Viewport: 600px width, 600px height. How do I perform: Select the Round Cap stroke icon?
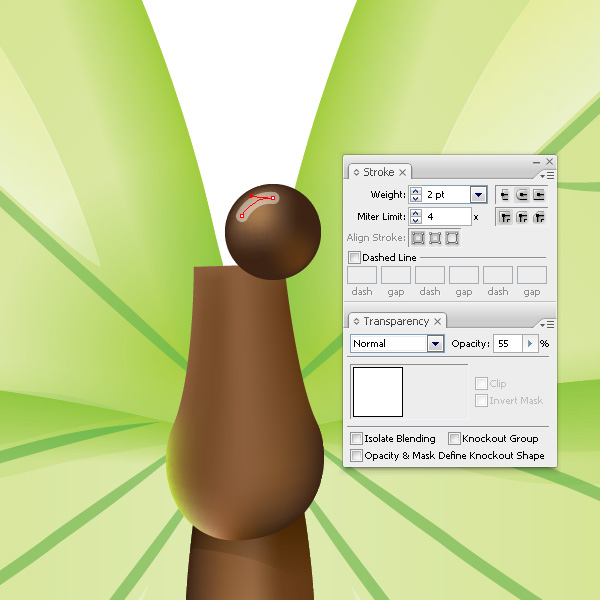(522, 195)
